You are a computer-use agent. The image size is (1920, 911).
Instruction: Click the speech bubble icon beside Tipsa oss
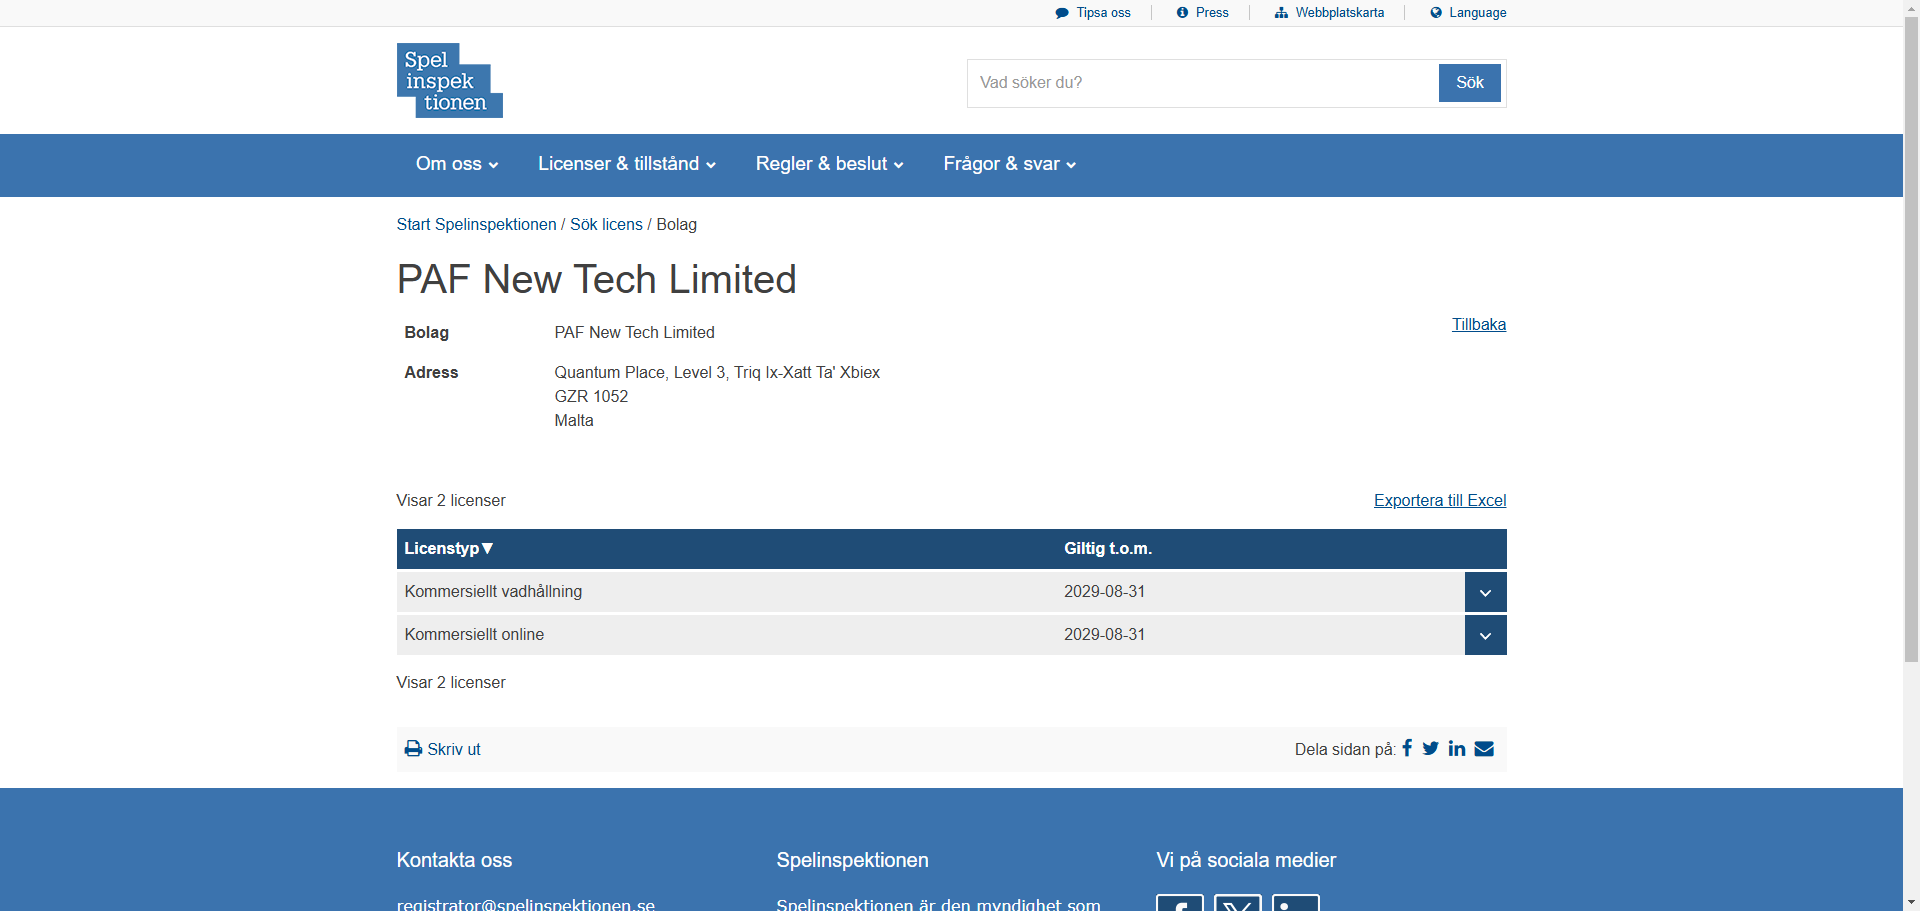1062,13
